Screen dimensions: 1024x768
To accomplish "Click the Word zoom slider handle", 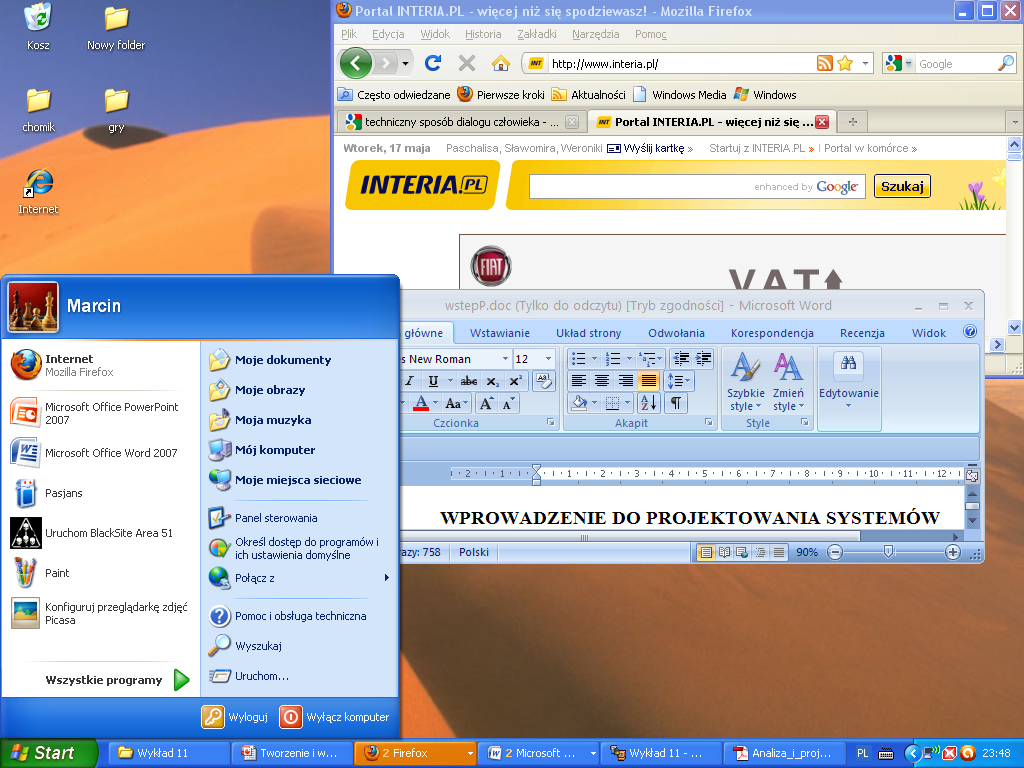I will coord(888,552).
